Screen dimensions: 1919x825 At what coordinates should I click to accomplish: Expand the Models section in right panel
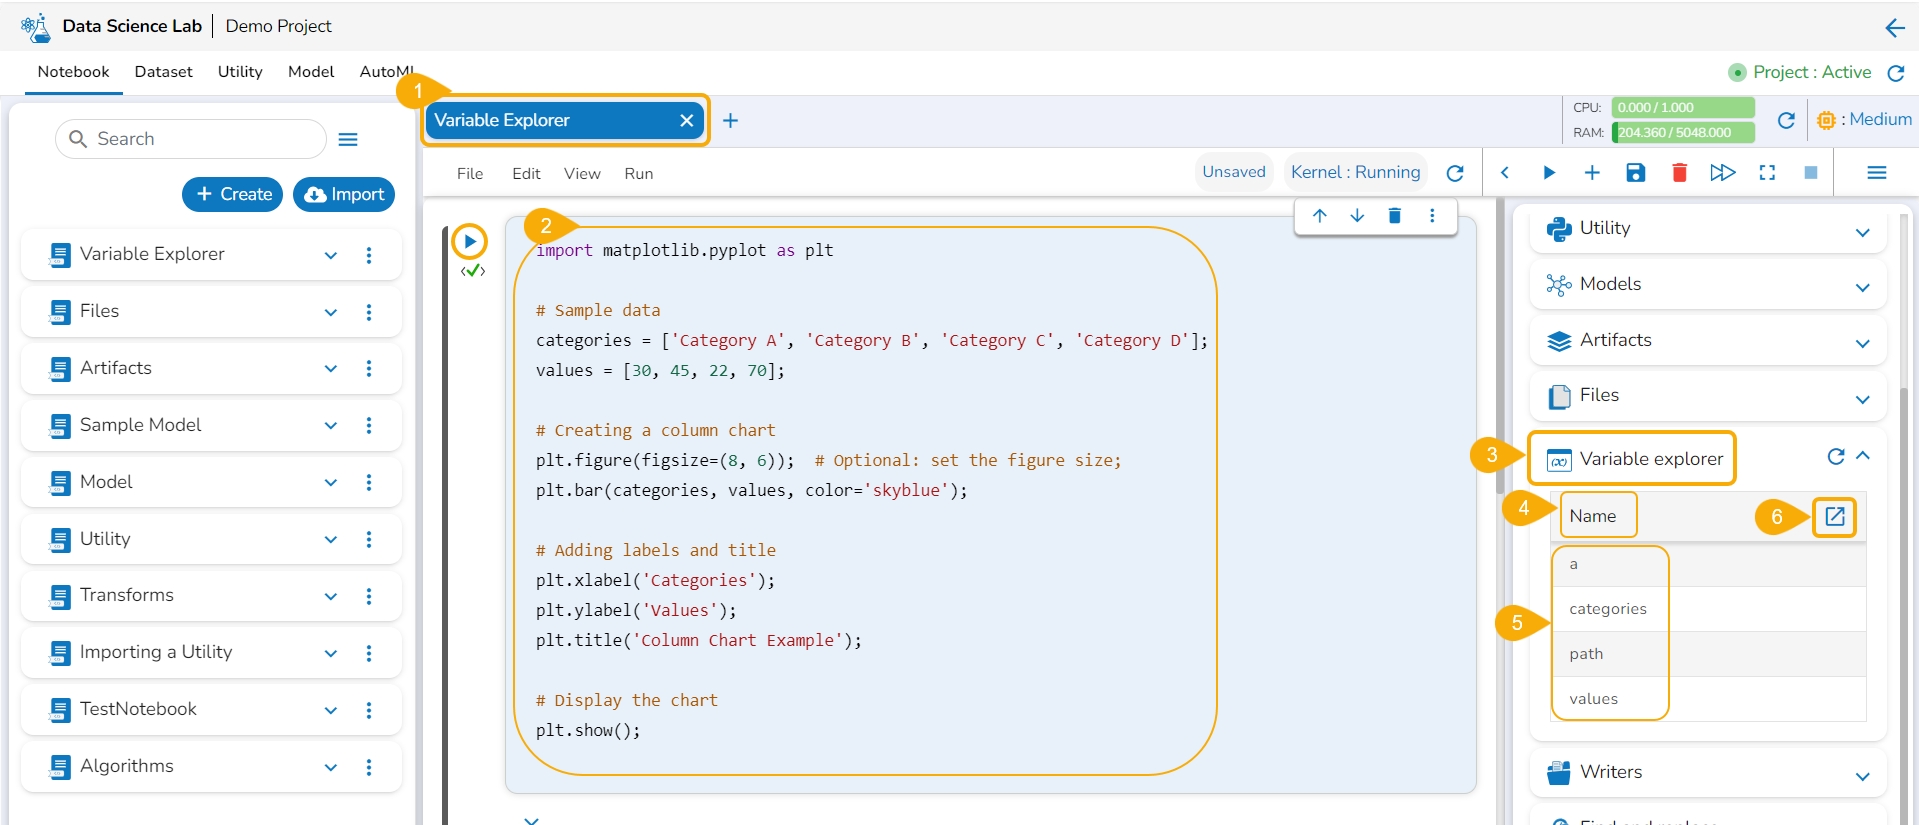point(1862,288)
